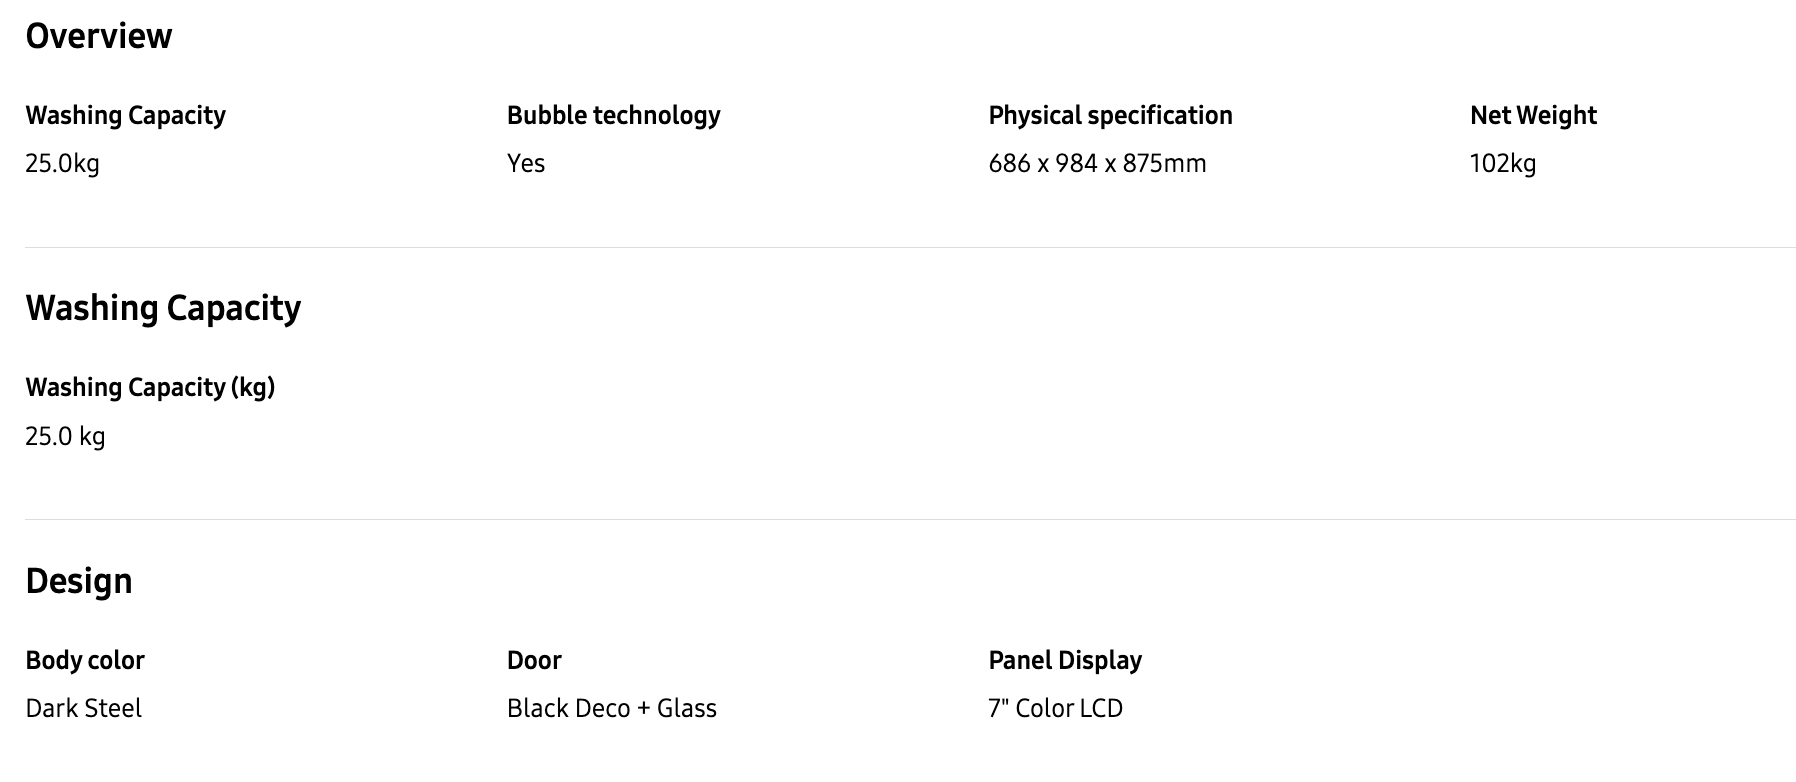
Task: Select the Body color label
Action: click(85, 661)
